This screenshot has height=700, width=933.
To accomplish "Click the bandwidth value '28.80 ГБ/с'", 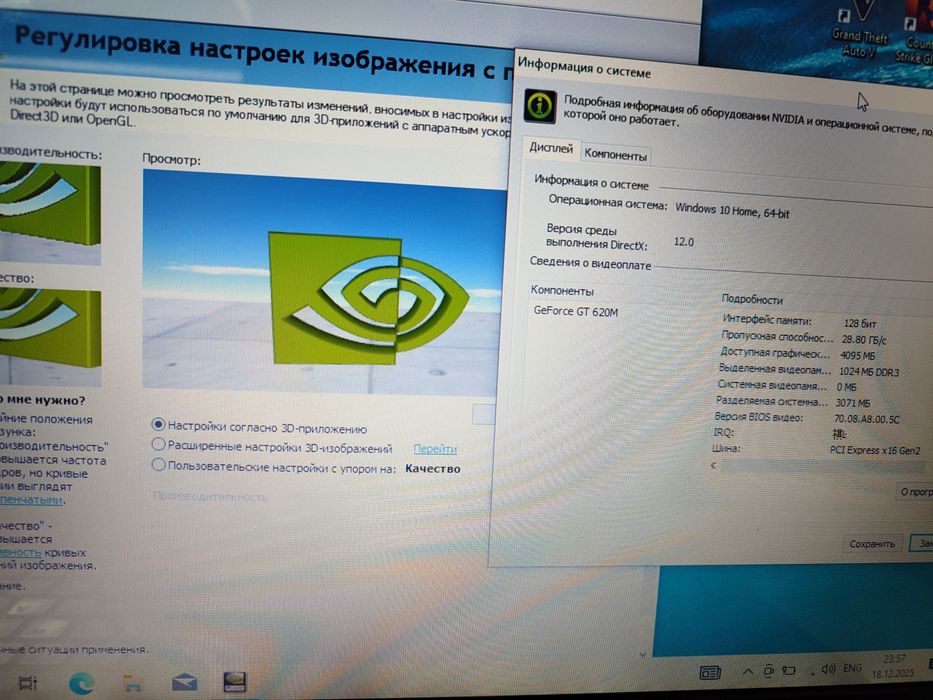I will coord(863,339).
